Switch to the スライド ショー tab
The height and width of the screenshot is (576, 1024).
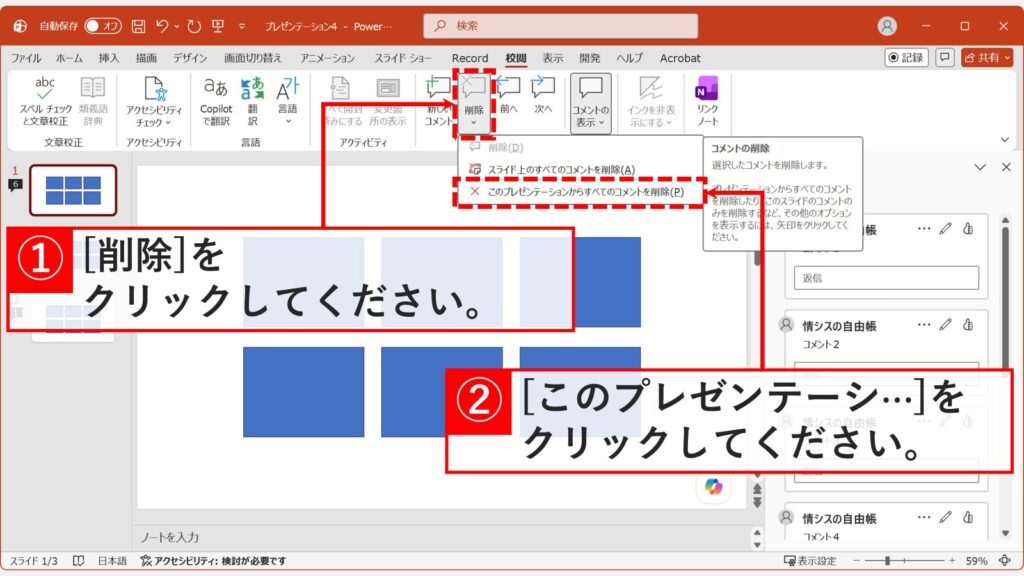tap(403, 58)
